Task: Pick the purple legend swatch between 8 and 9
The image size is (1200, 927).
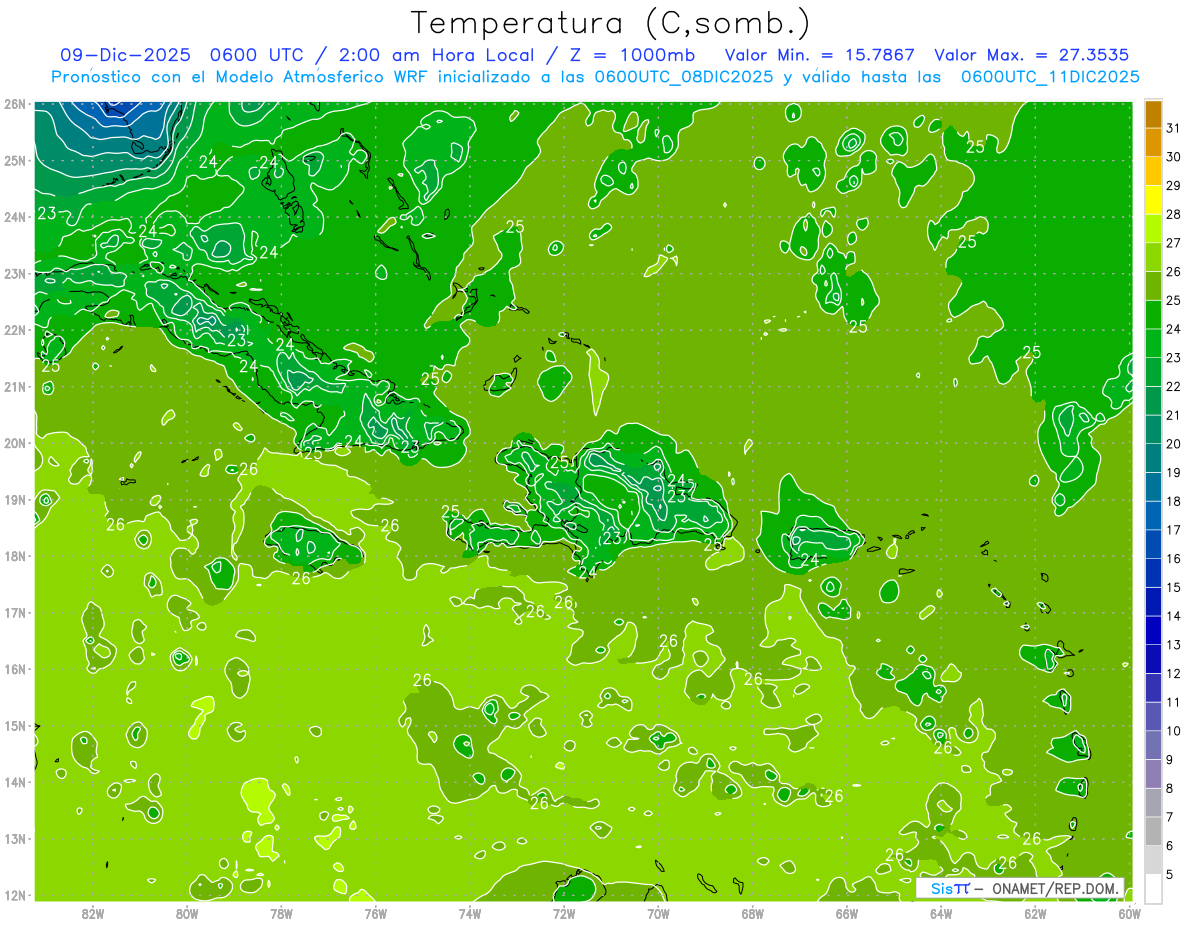Action: click(1153, 774)
